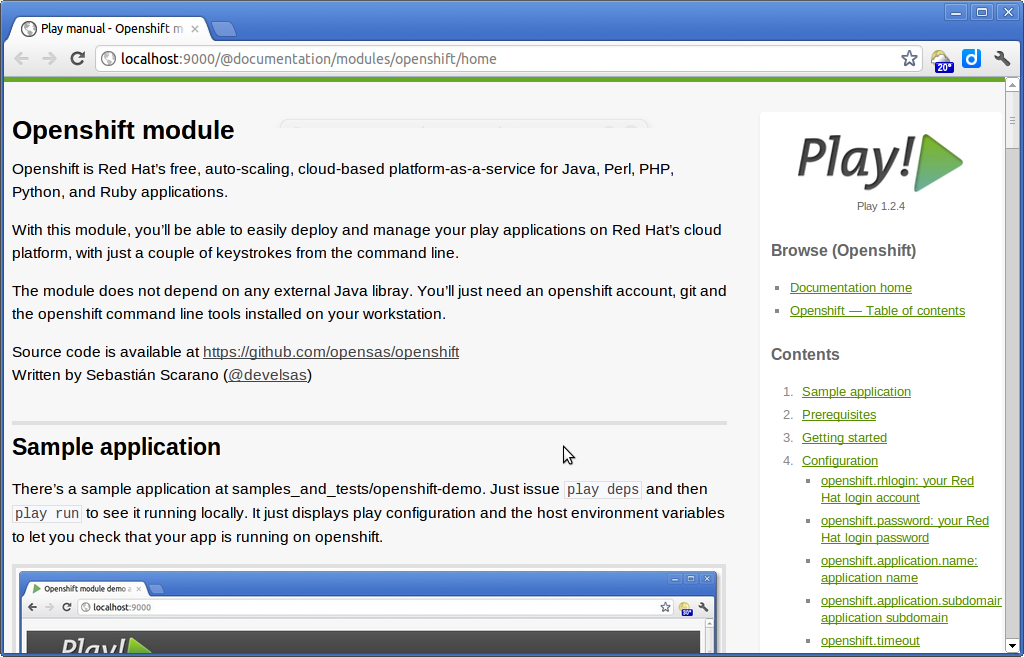Open Openshift — Table of contents link
The height and width of the screenshot is (657, 1024).
(877, 311)
